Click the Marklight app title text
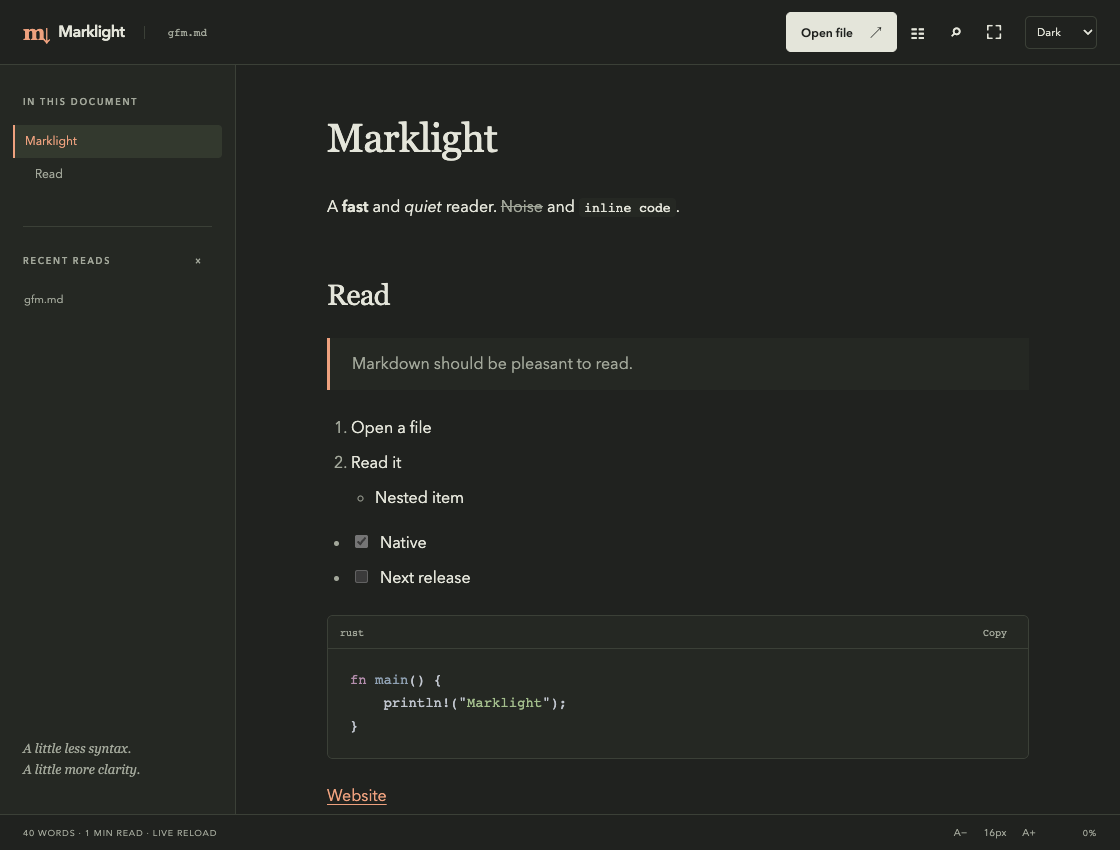 coord(91,32)
